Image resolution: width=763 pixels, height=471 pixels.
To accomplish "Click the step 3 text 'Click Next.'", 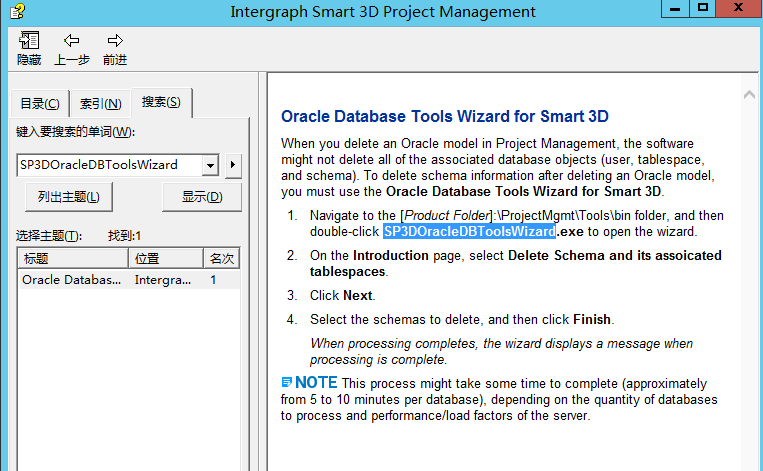I will 343,295.
